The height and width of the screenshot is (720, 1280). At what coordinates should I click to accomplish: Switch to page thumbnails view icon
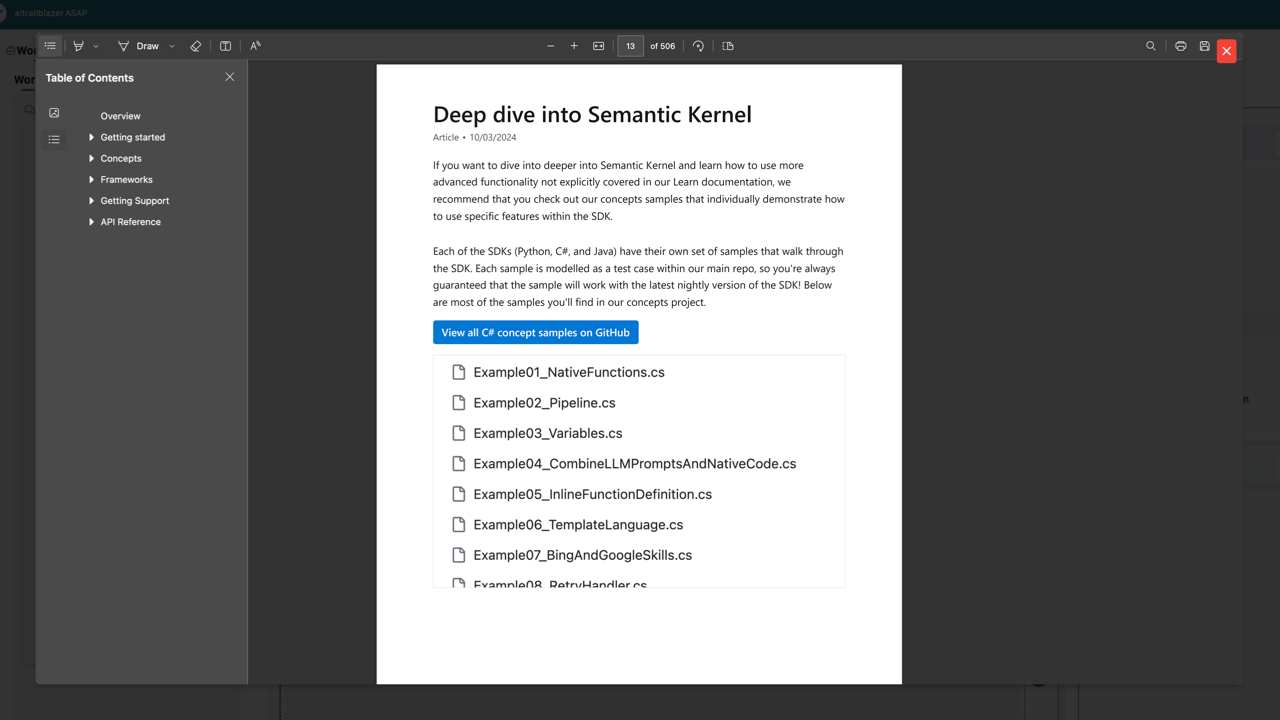coord(54,113)
